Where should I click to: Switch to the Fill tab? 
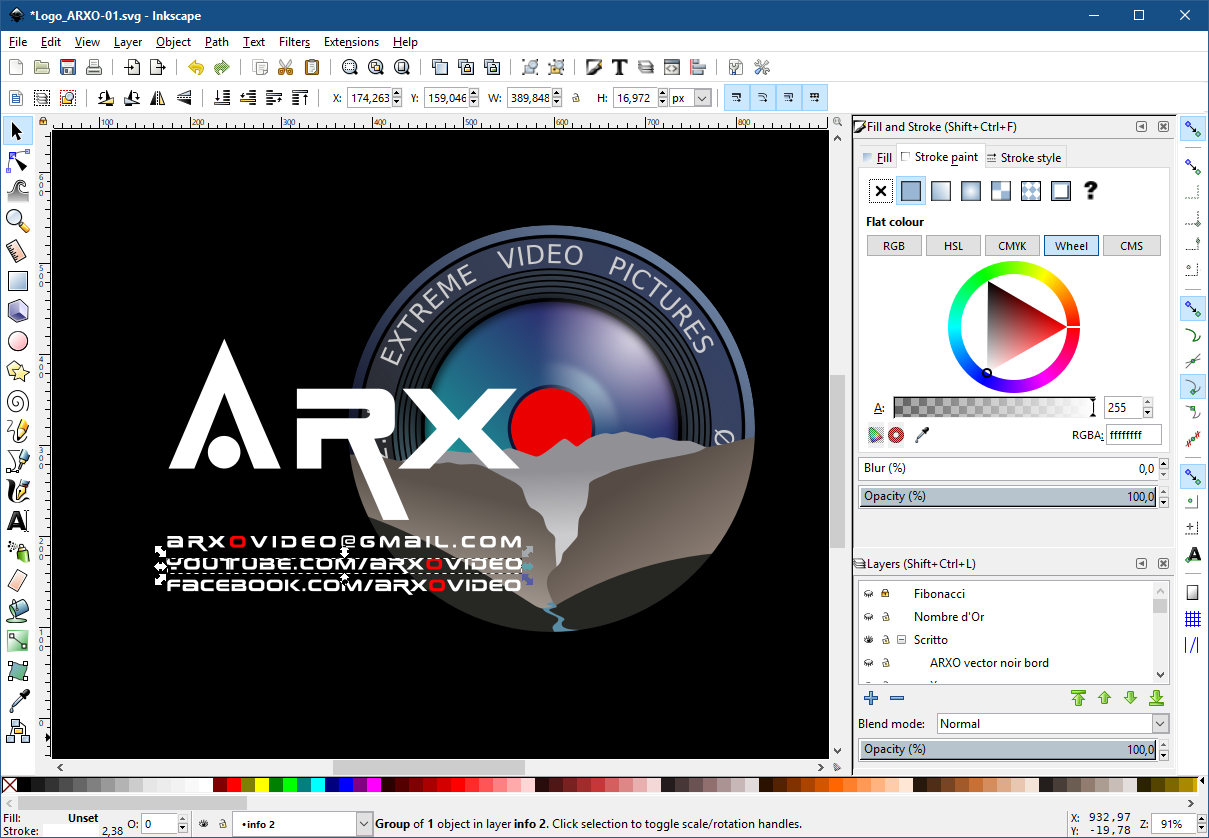877,158
